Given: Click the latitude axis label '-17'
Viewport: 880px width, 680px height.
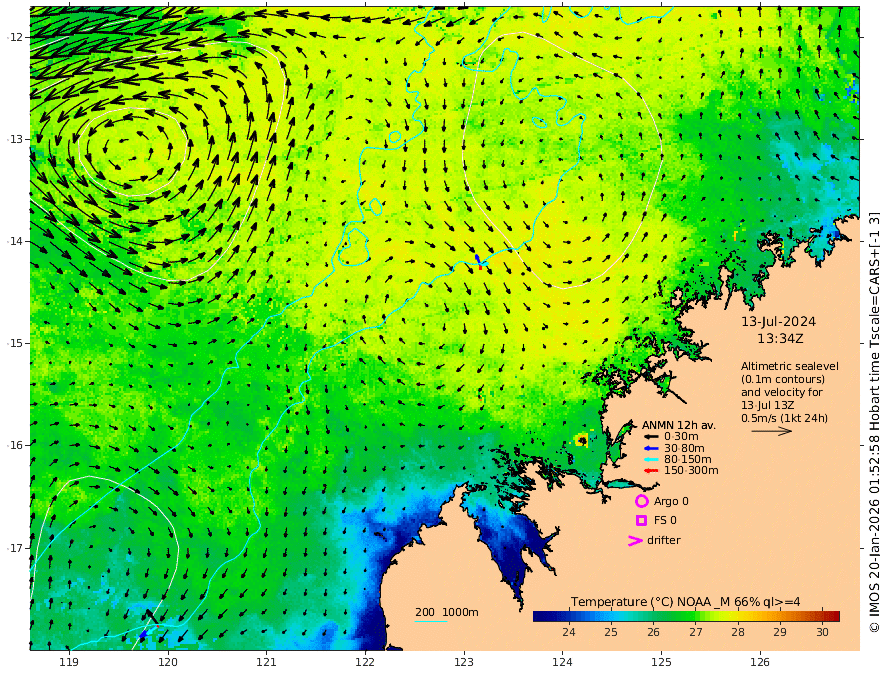Looking at the screenshot, I should (x=14, y=548).
